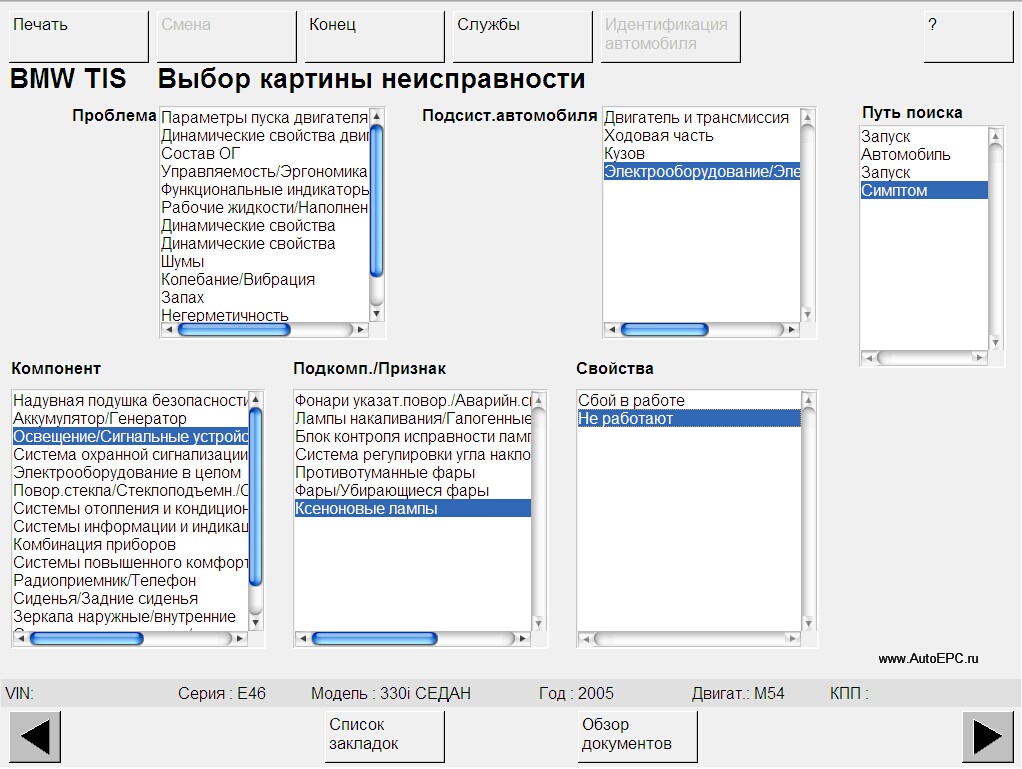Select Зеркала наружные/внутренние component
The image size is (1022, 769).
coord(130,617)
